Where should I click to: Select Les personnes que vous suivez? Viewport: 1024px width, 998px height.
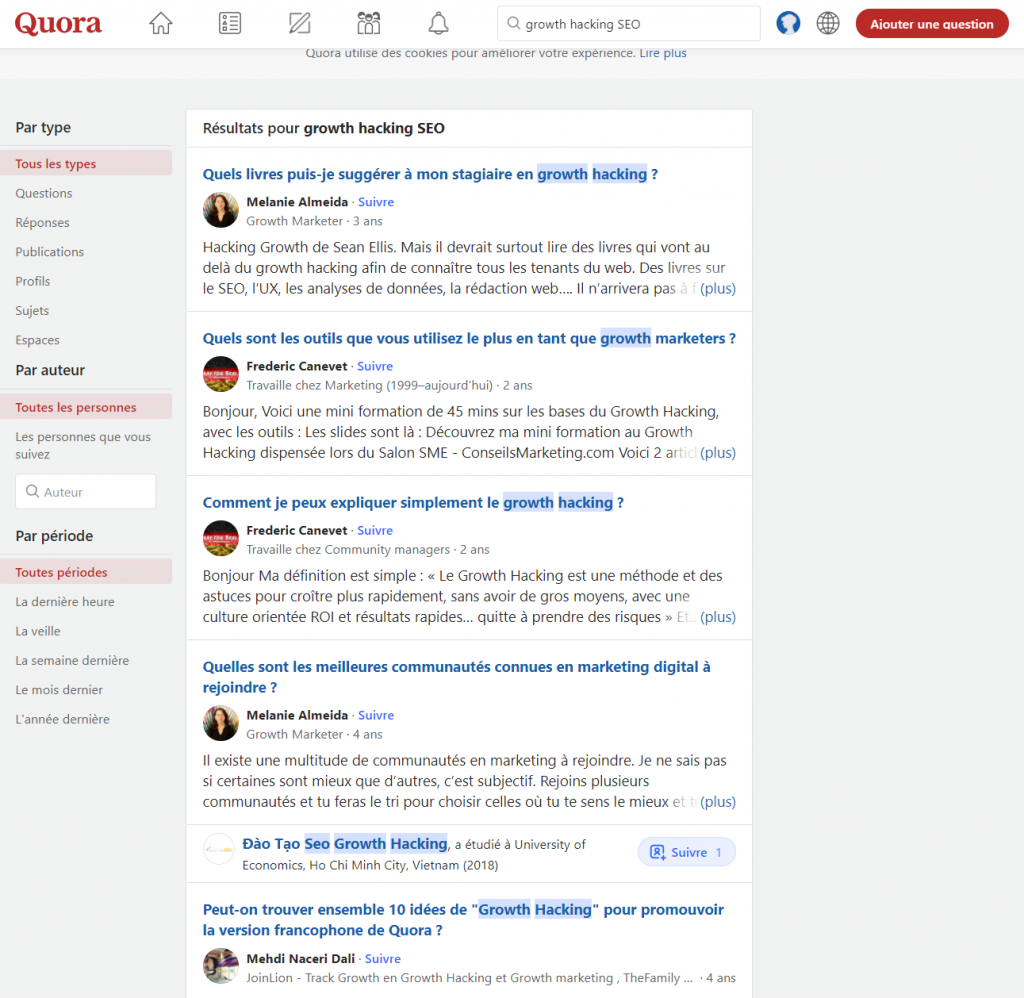pyautogui.click(x=83, y=445)
